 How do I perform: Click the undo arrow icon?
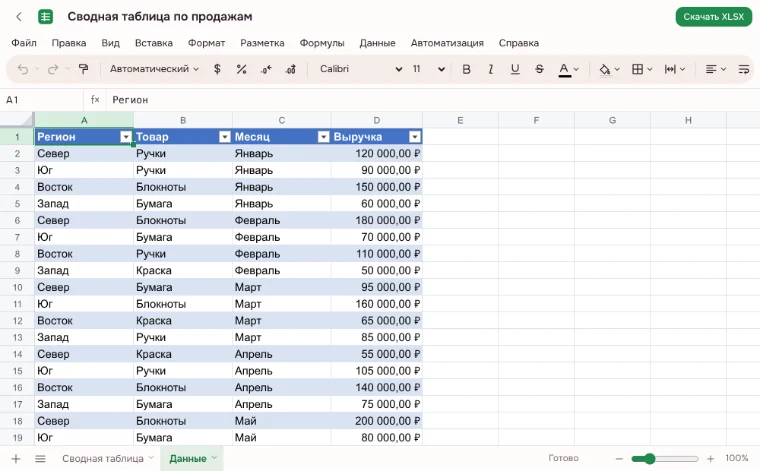tap(23, 69)
